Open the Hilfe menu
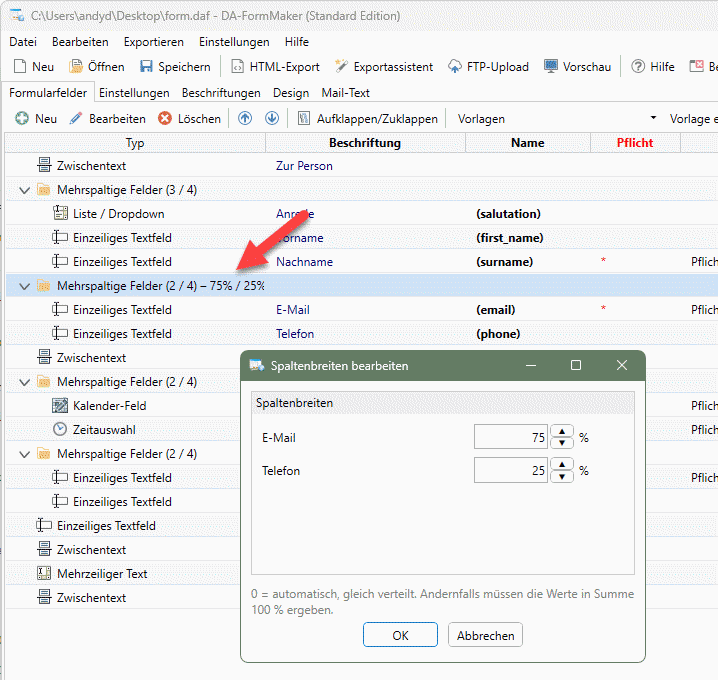 click(x=297, y=42)
